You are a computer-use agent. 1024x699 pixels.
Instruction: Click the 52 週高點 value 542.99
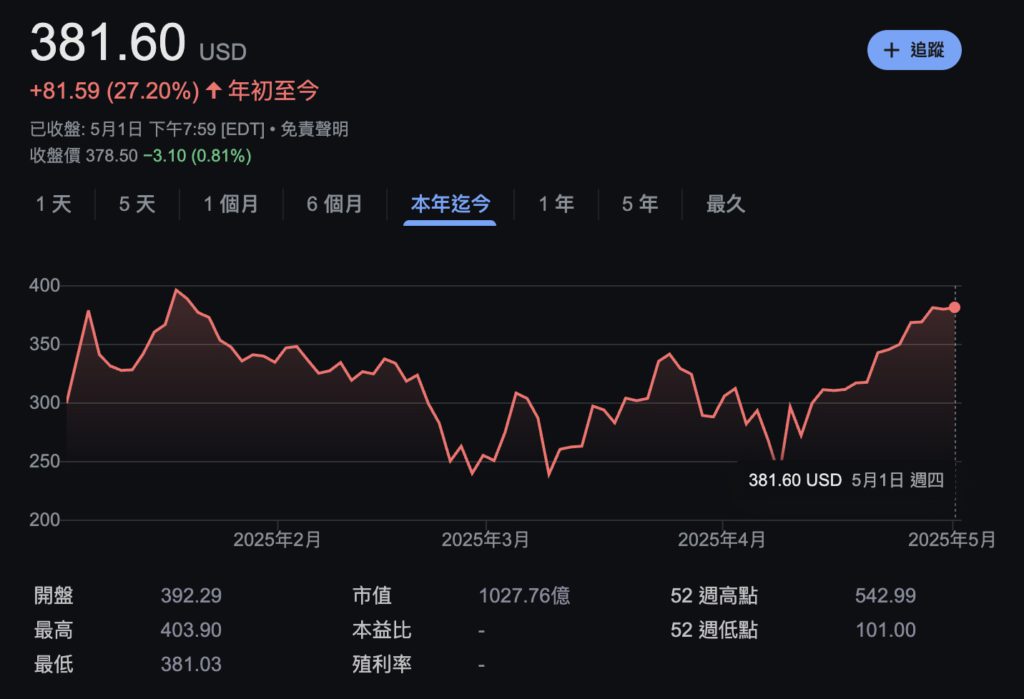pyautogui.click(x=885, y=596)
